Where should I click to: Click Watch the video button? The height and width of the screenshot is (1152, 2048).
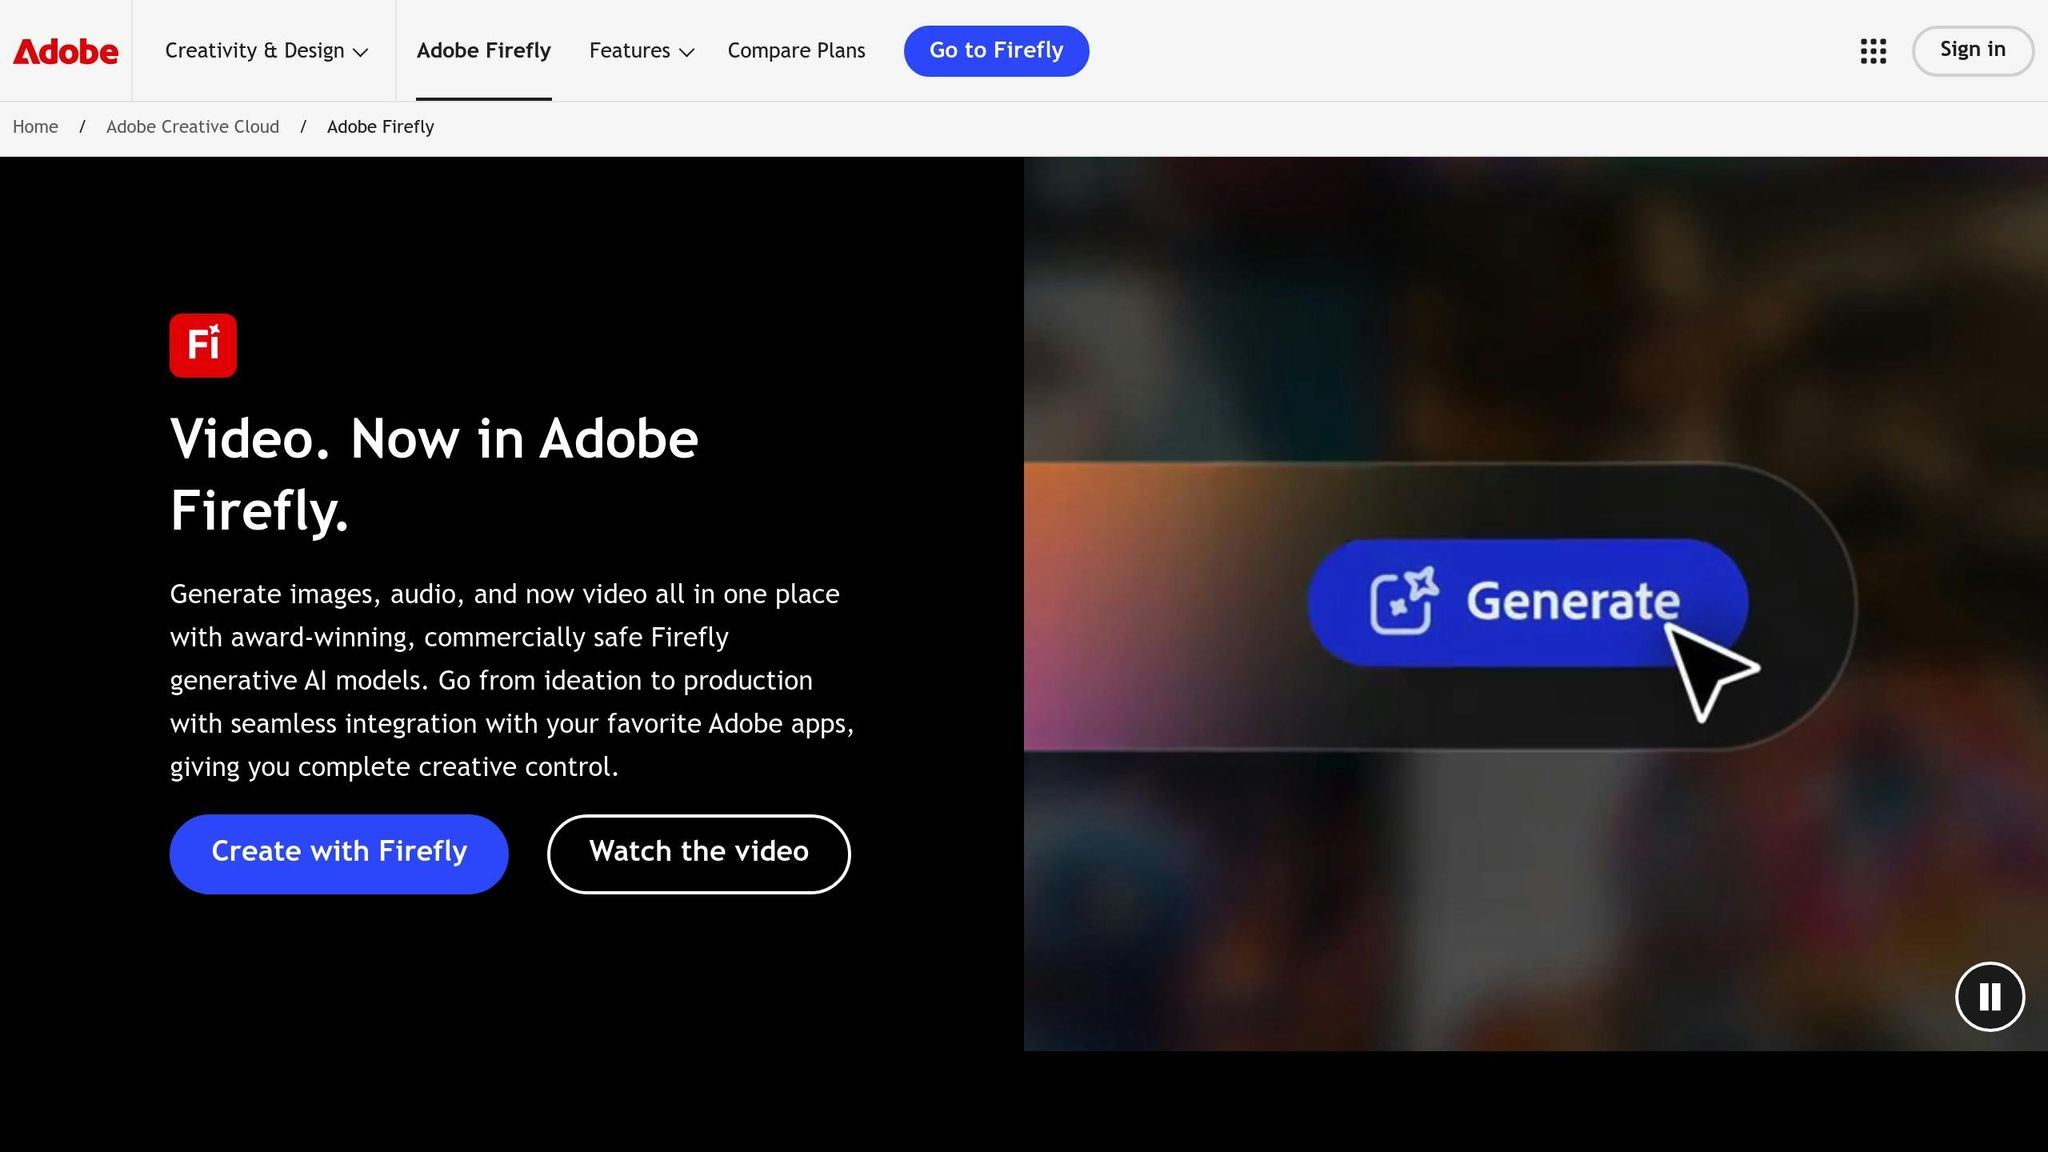(x=699, y=853)
